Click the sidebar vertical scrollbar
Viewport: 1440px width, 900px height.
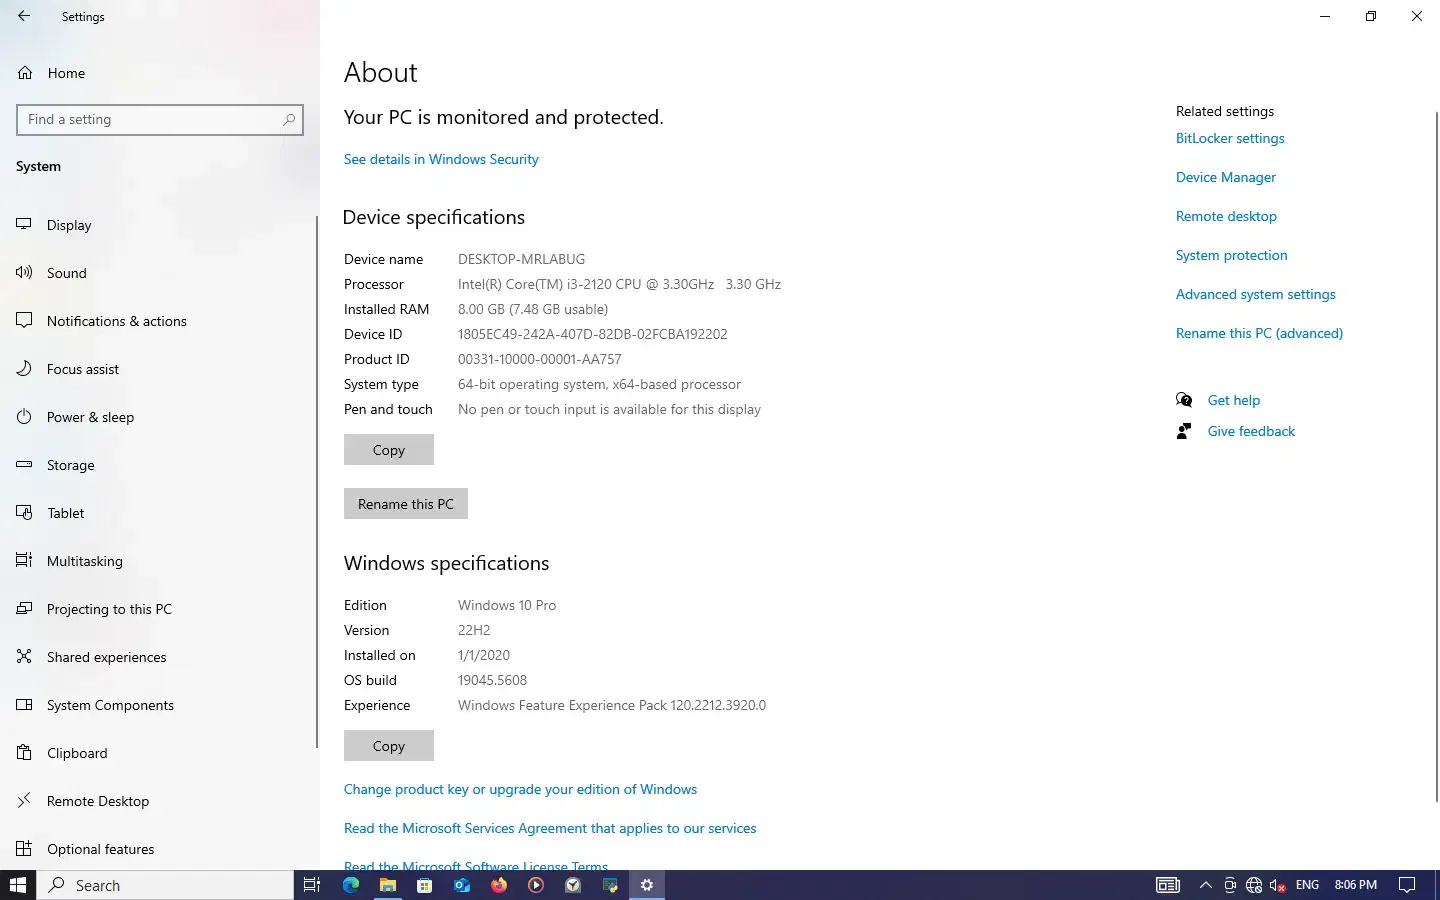[x=317, y=482]
